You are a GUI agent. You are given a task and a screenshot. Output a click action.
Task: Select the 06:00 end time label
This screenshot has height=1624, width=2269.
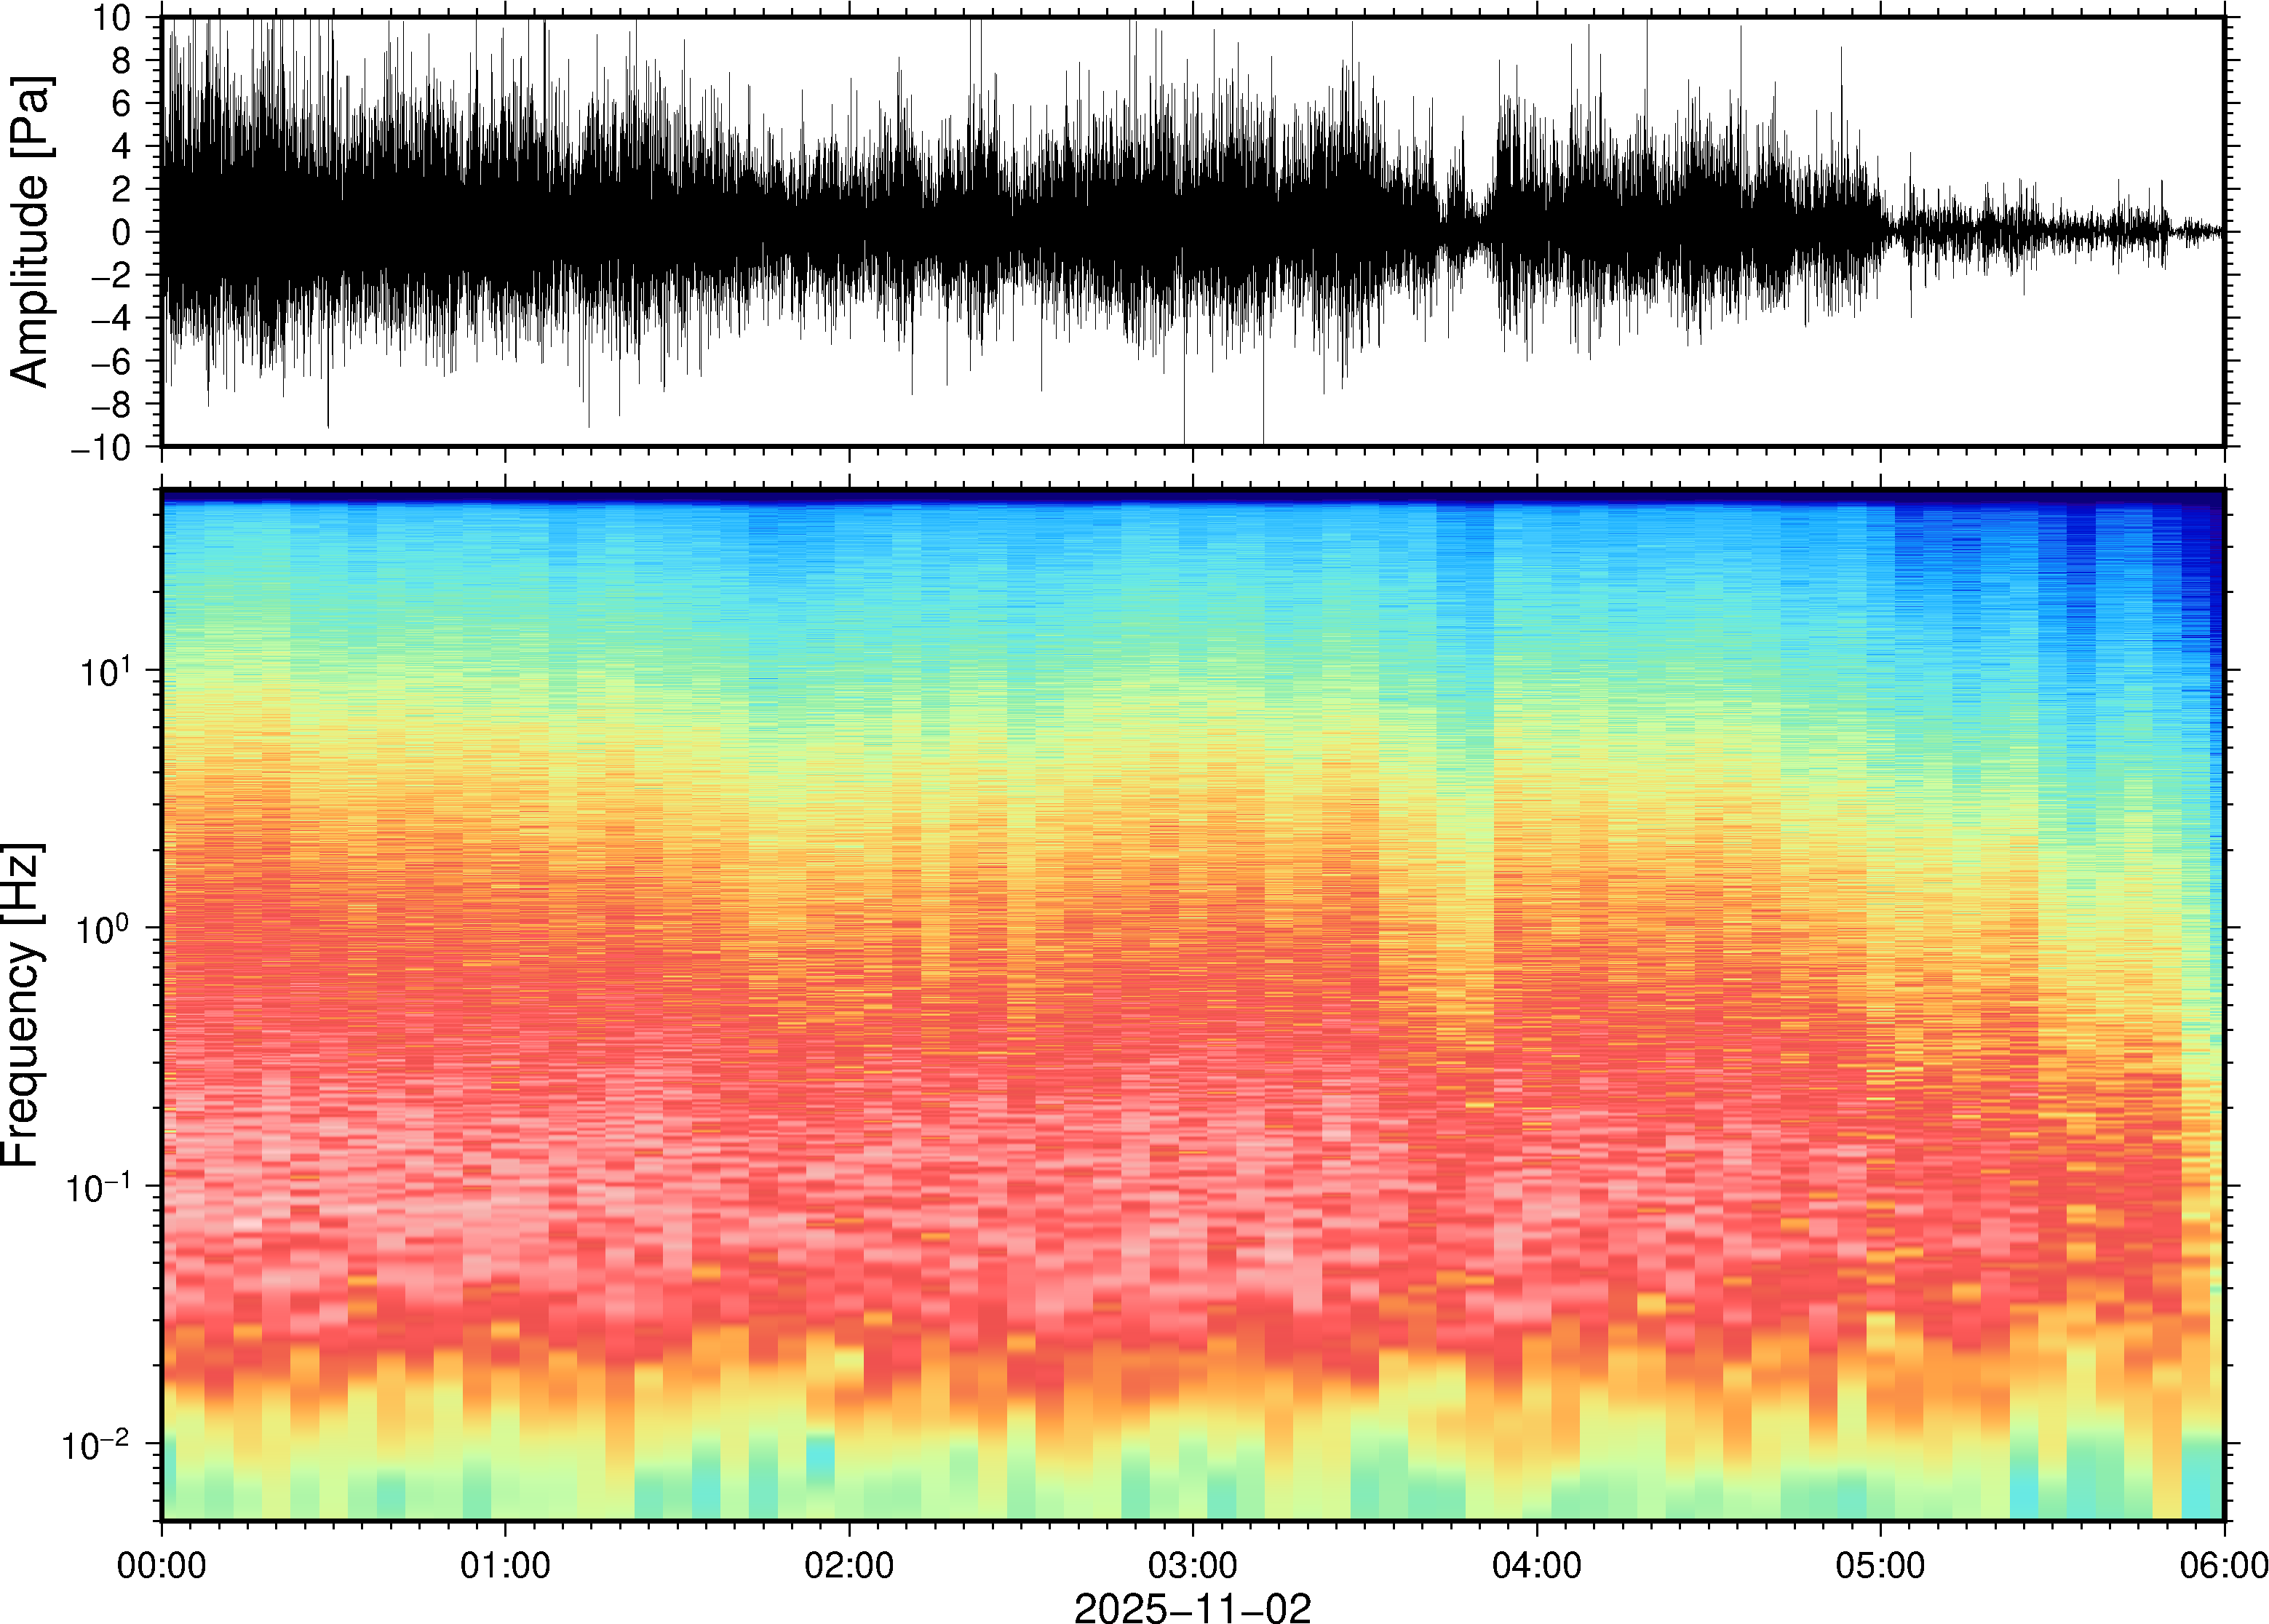(x=2222, y=1564)
